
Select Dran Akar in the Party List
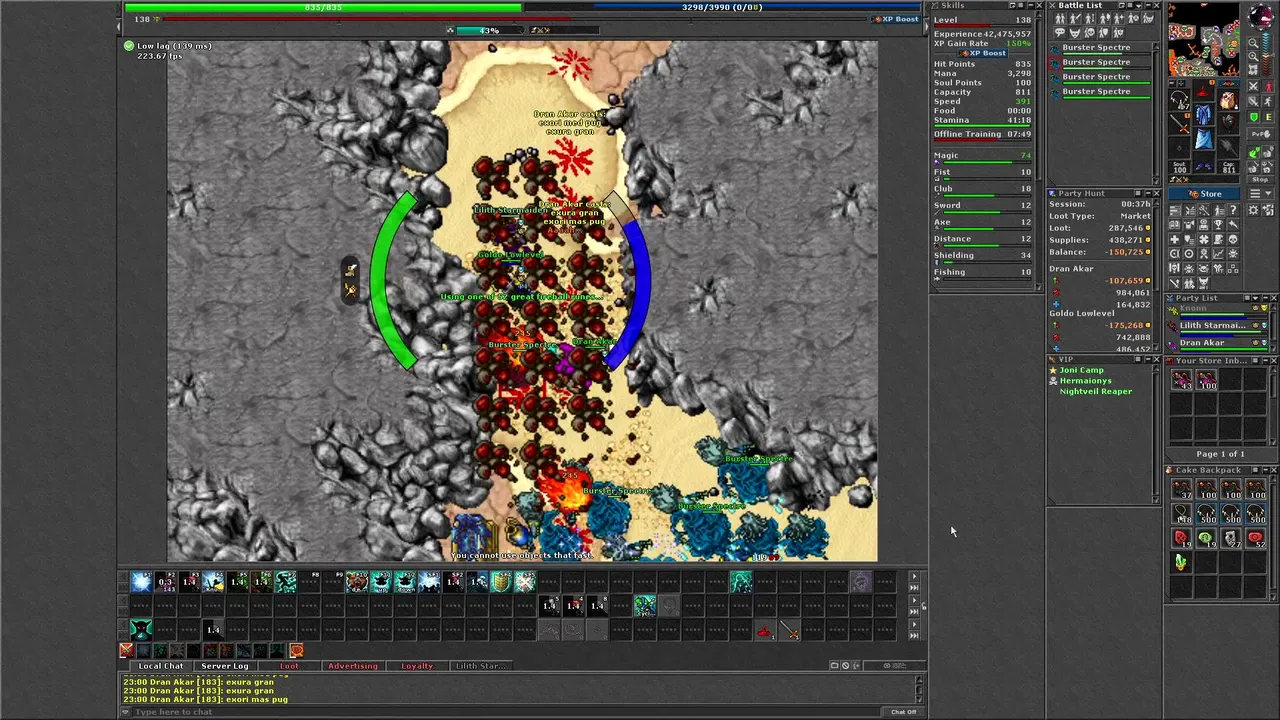pos(1218,345)
